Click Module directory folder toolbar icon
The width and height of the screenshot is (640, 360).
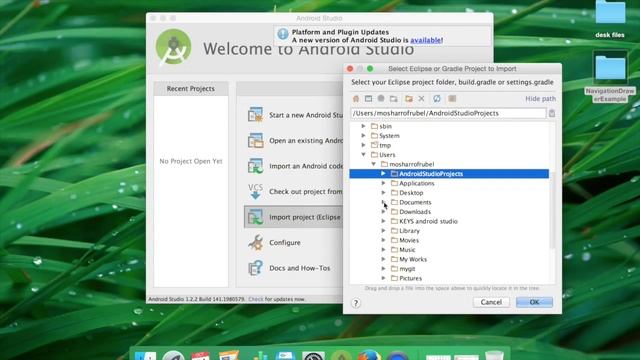[x=393, y=99]
